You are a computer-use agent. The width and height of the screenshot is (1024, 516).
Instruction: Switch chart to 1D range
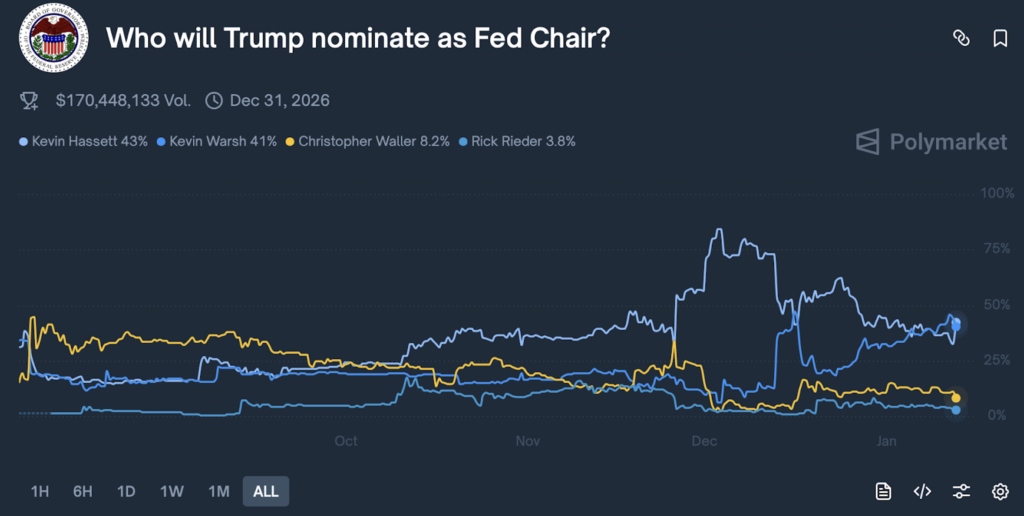click(x=126, y=491)
